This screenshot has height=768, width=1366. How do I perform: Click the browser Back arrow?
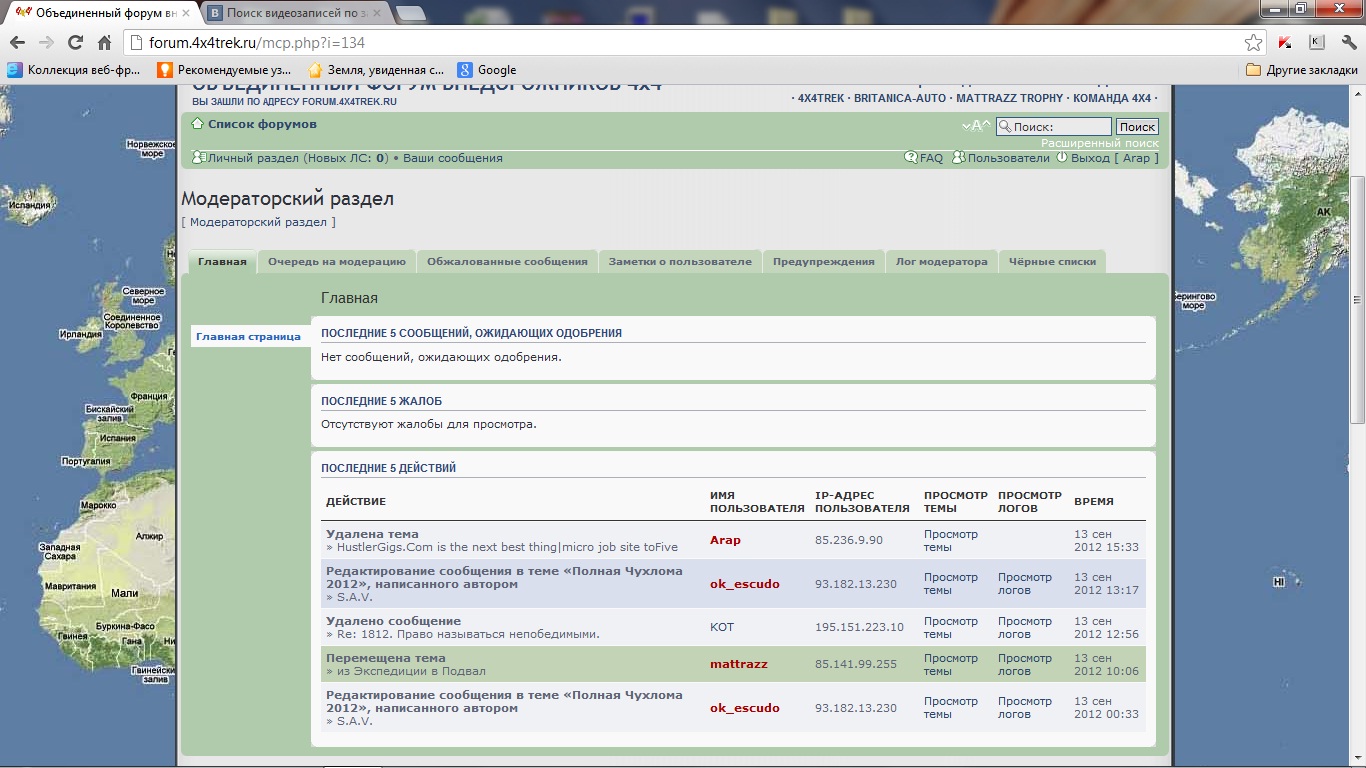17,43
